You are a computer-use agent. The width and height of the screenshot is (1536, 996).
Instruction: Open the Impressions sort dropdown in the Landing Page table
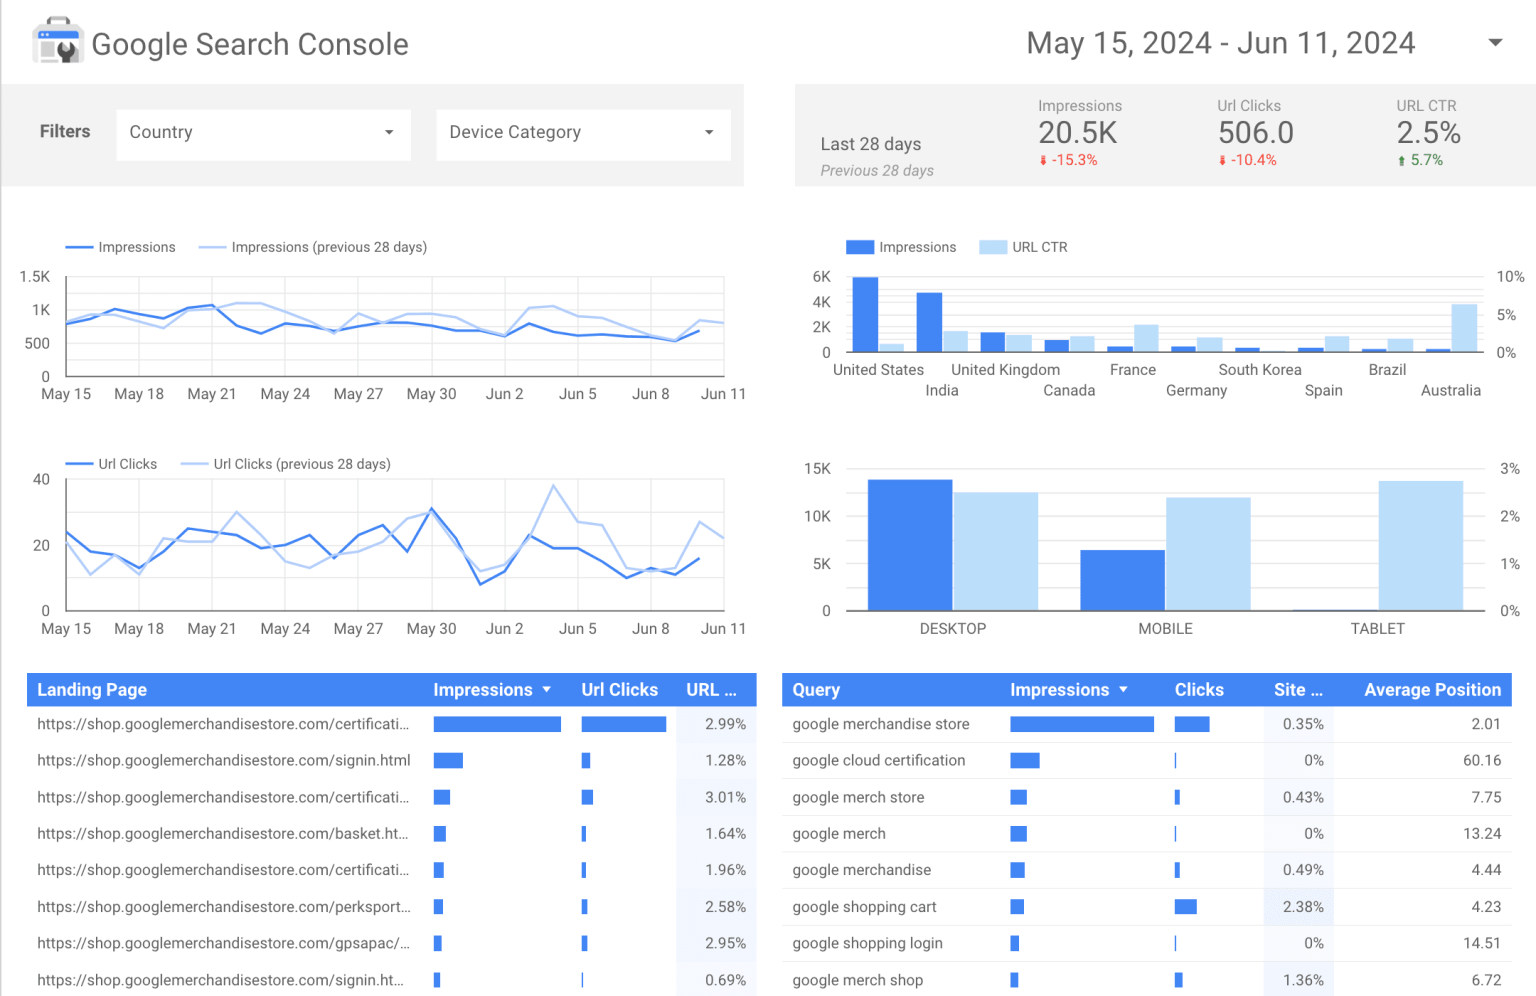coord(546,689)
